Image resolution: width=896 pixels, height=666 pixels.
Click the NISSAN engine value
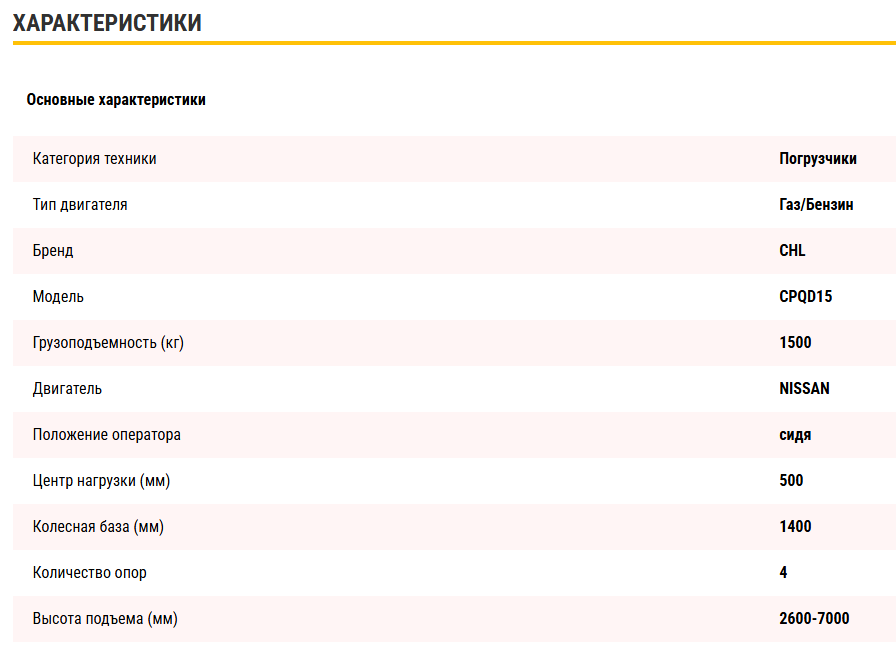tap(804, 389)
